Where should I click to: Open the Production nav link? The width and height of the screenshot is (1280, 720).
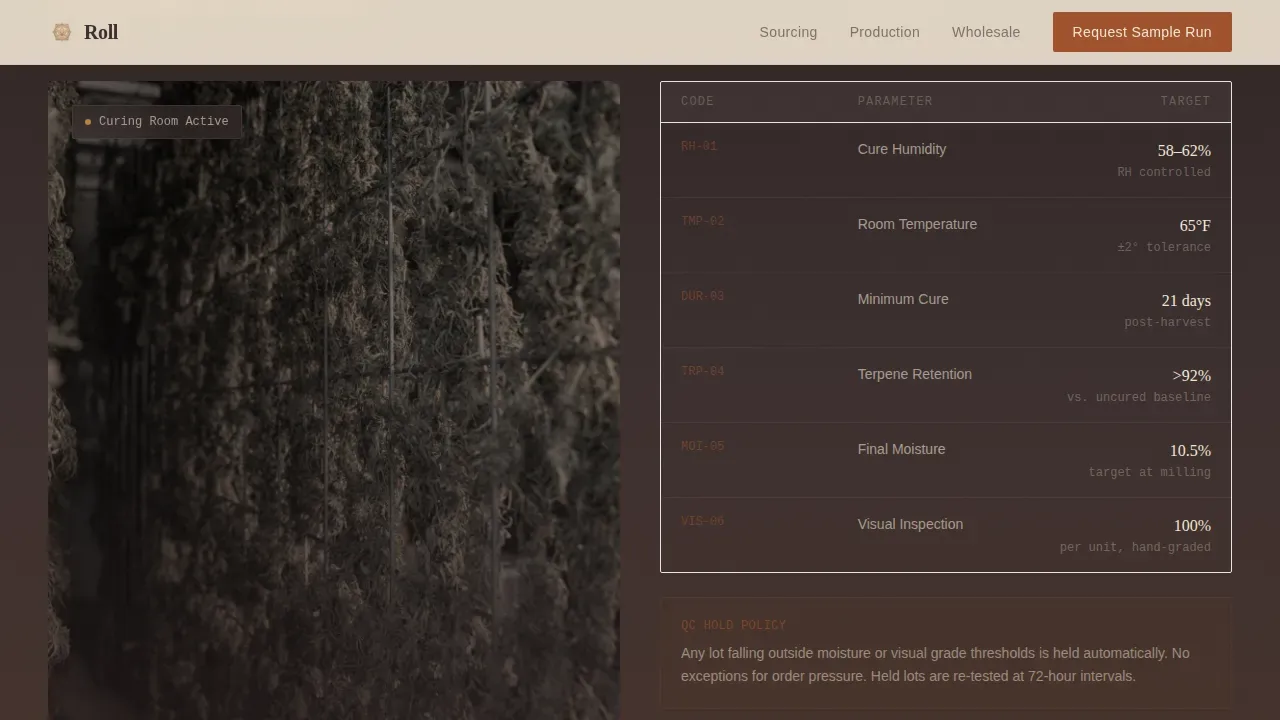pos(884,32)
